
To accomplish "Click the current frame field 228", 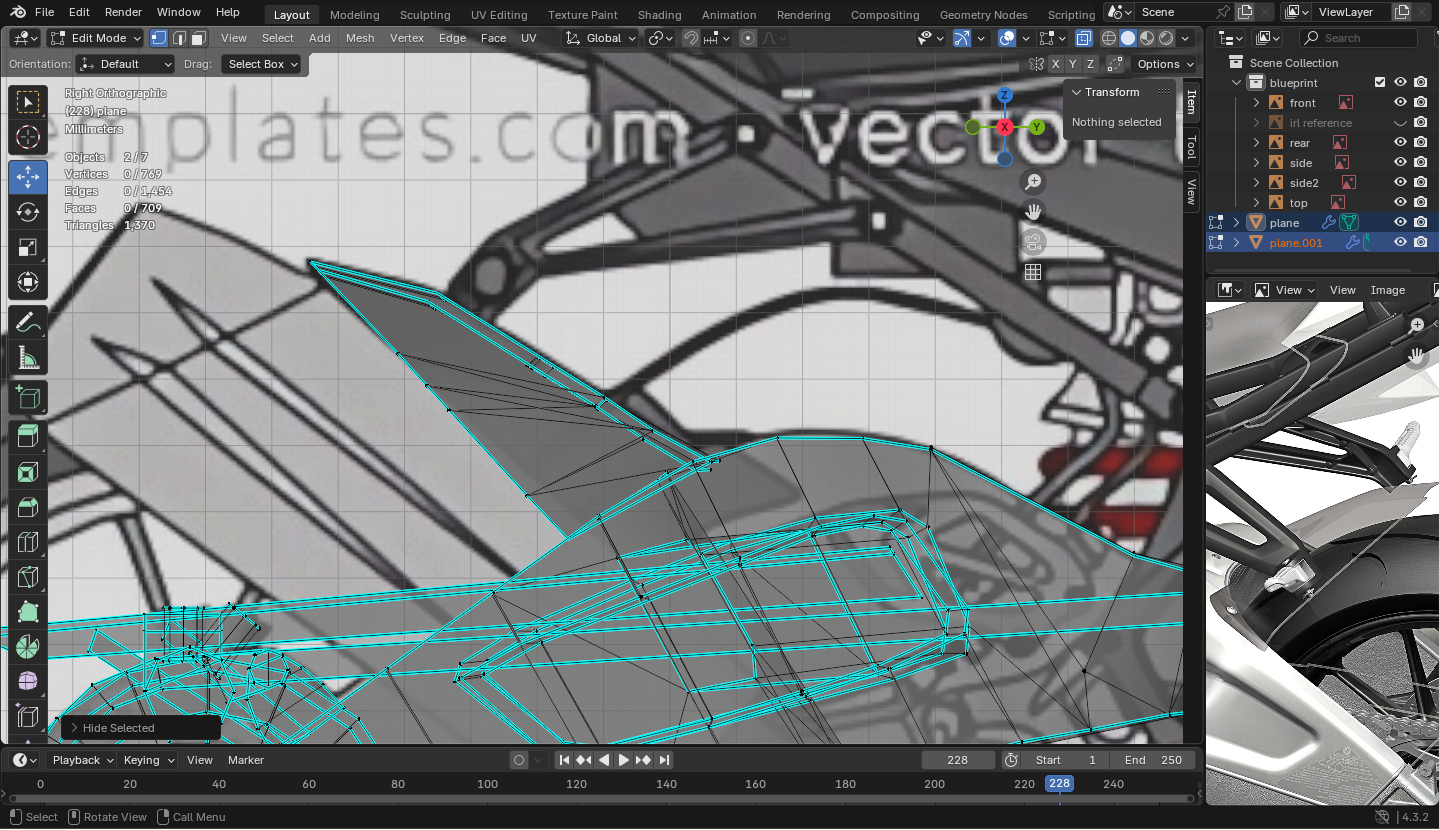I will tap(958, 760).
